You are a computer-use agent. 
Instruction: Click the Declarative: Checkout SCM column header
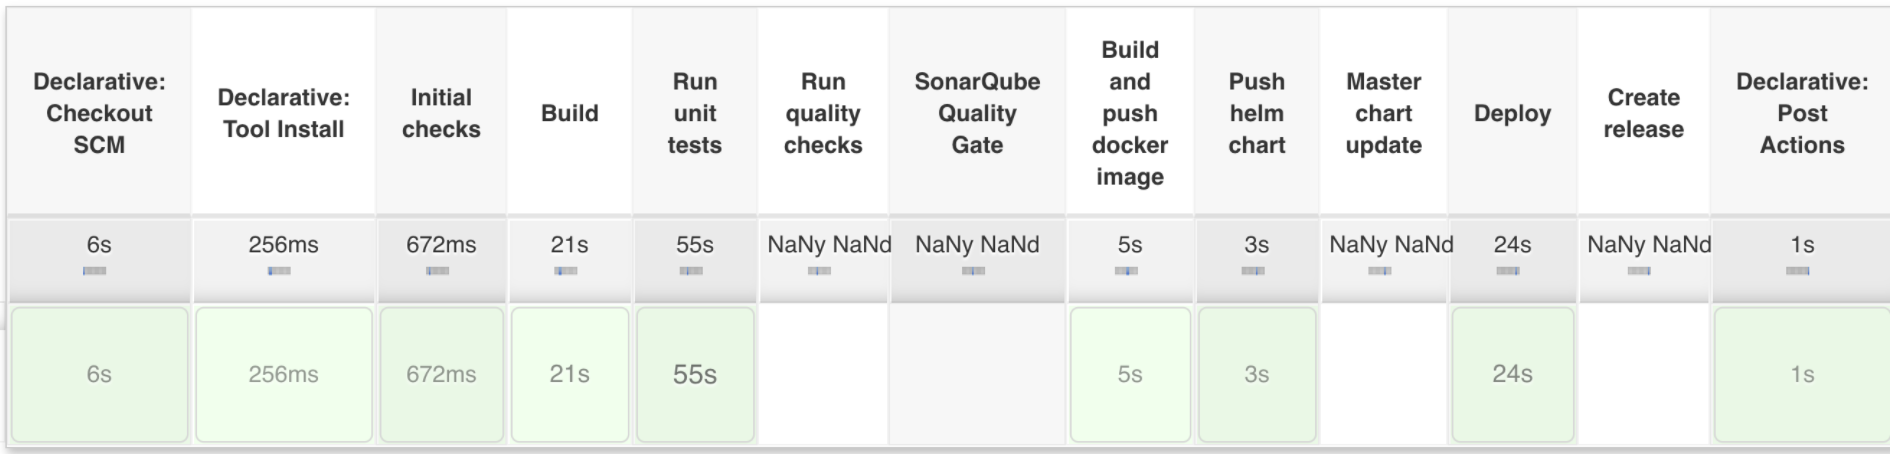pos(99,113)
